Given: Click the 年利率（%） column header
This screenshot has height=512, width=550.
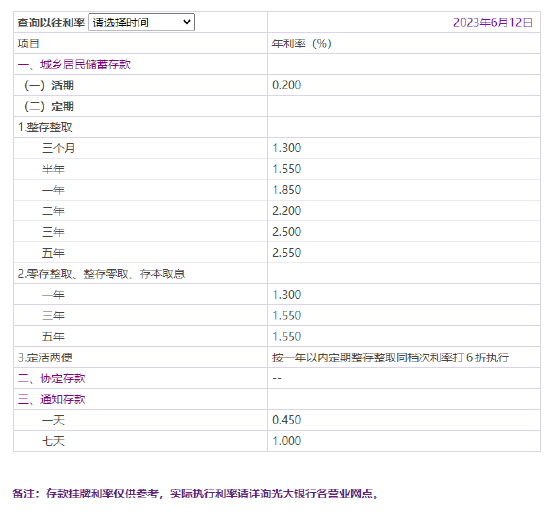Looking at the screenshot, I should (x=302, y=43).
